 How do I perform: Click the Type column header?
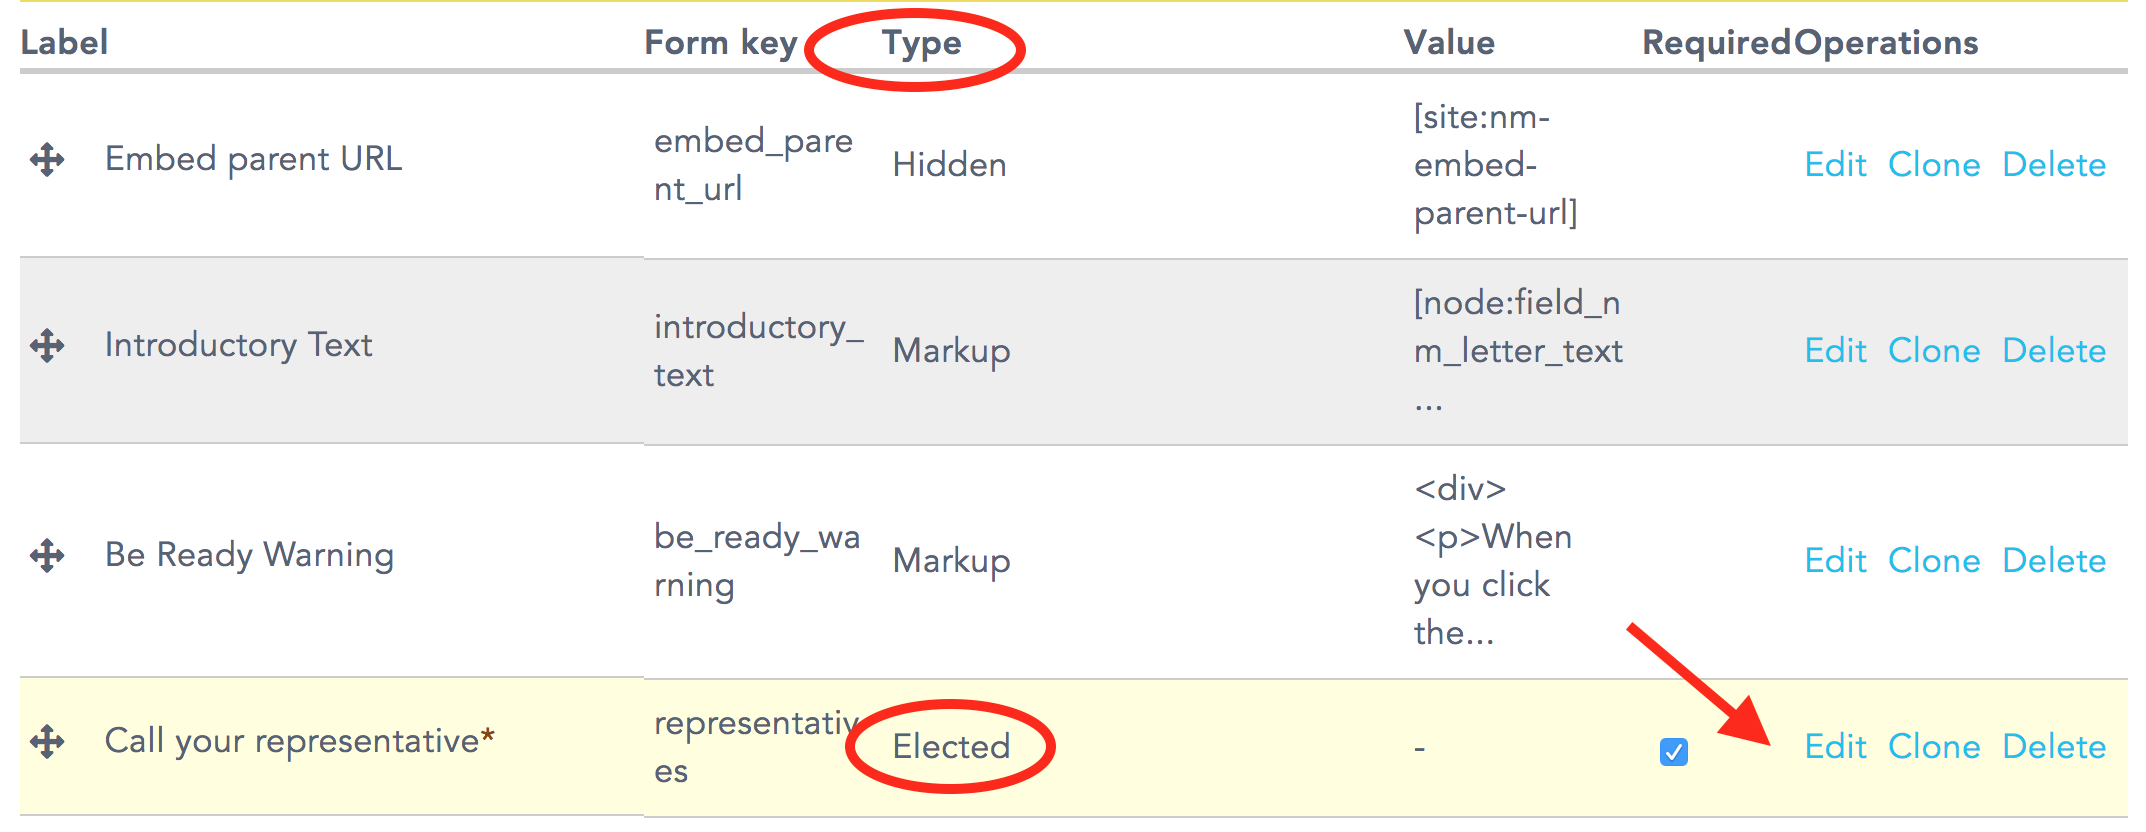[921, 44]
